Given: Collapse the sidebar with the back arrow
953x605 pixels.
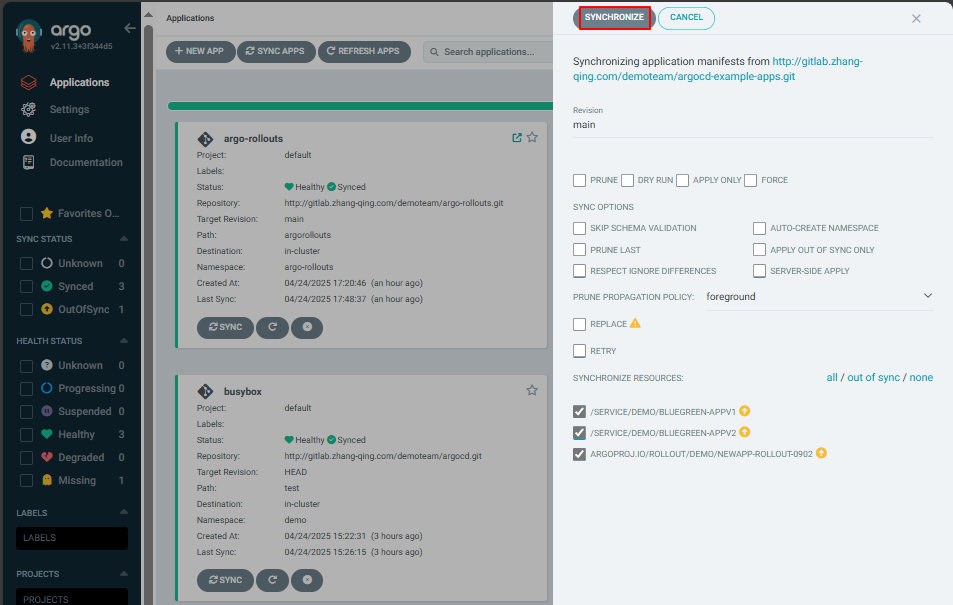Looking at the screenshot, I should tap(129, 28).
